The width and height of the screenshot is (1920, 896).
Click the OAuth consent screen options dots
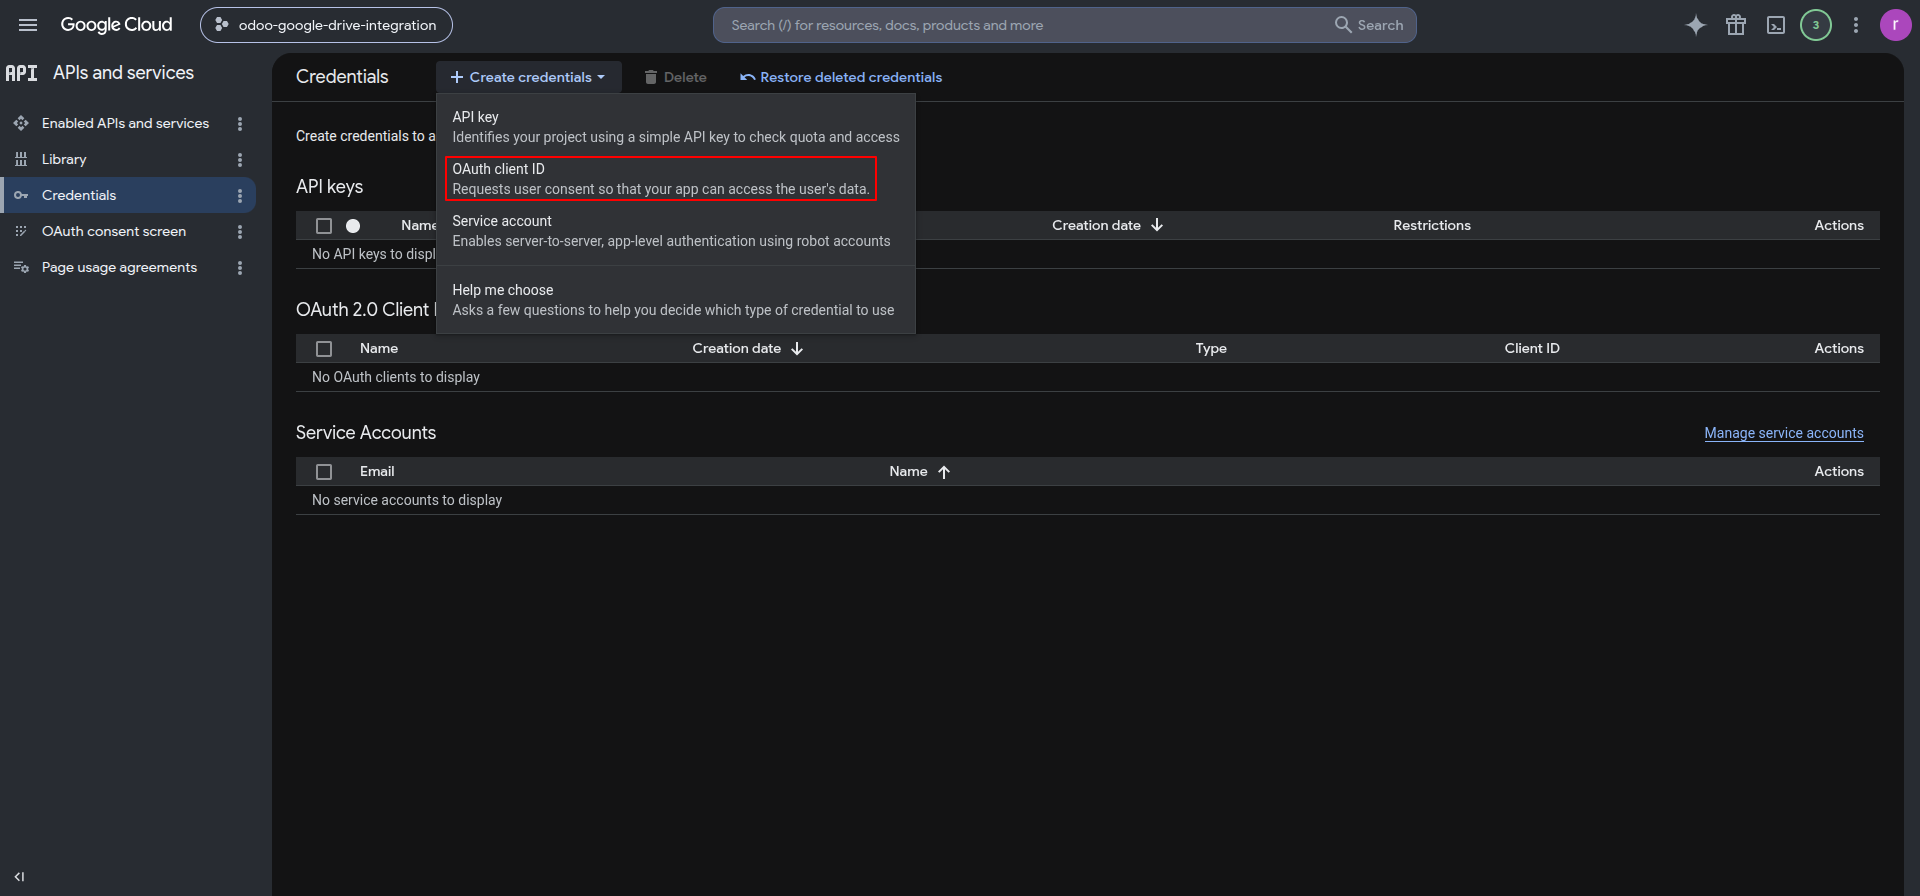[240, 232]
